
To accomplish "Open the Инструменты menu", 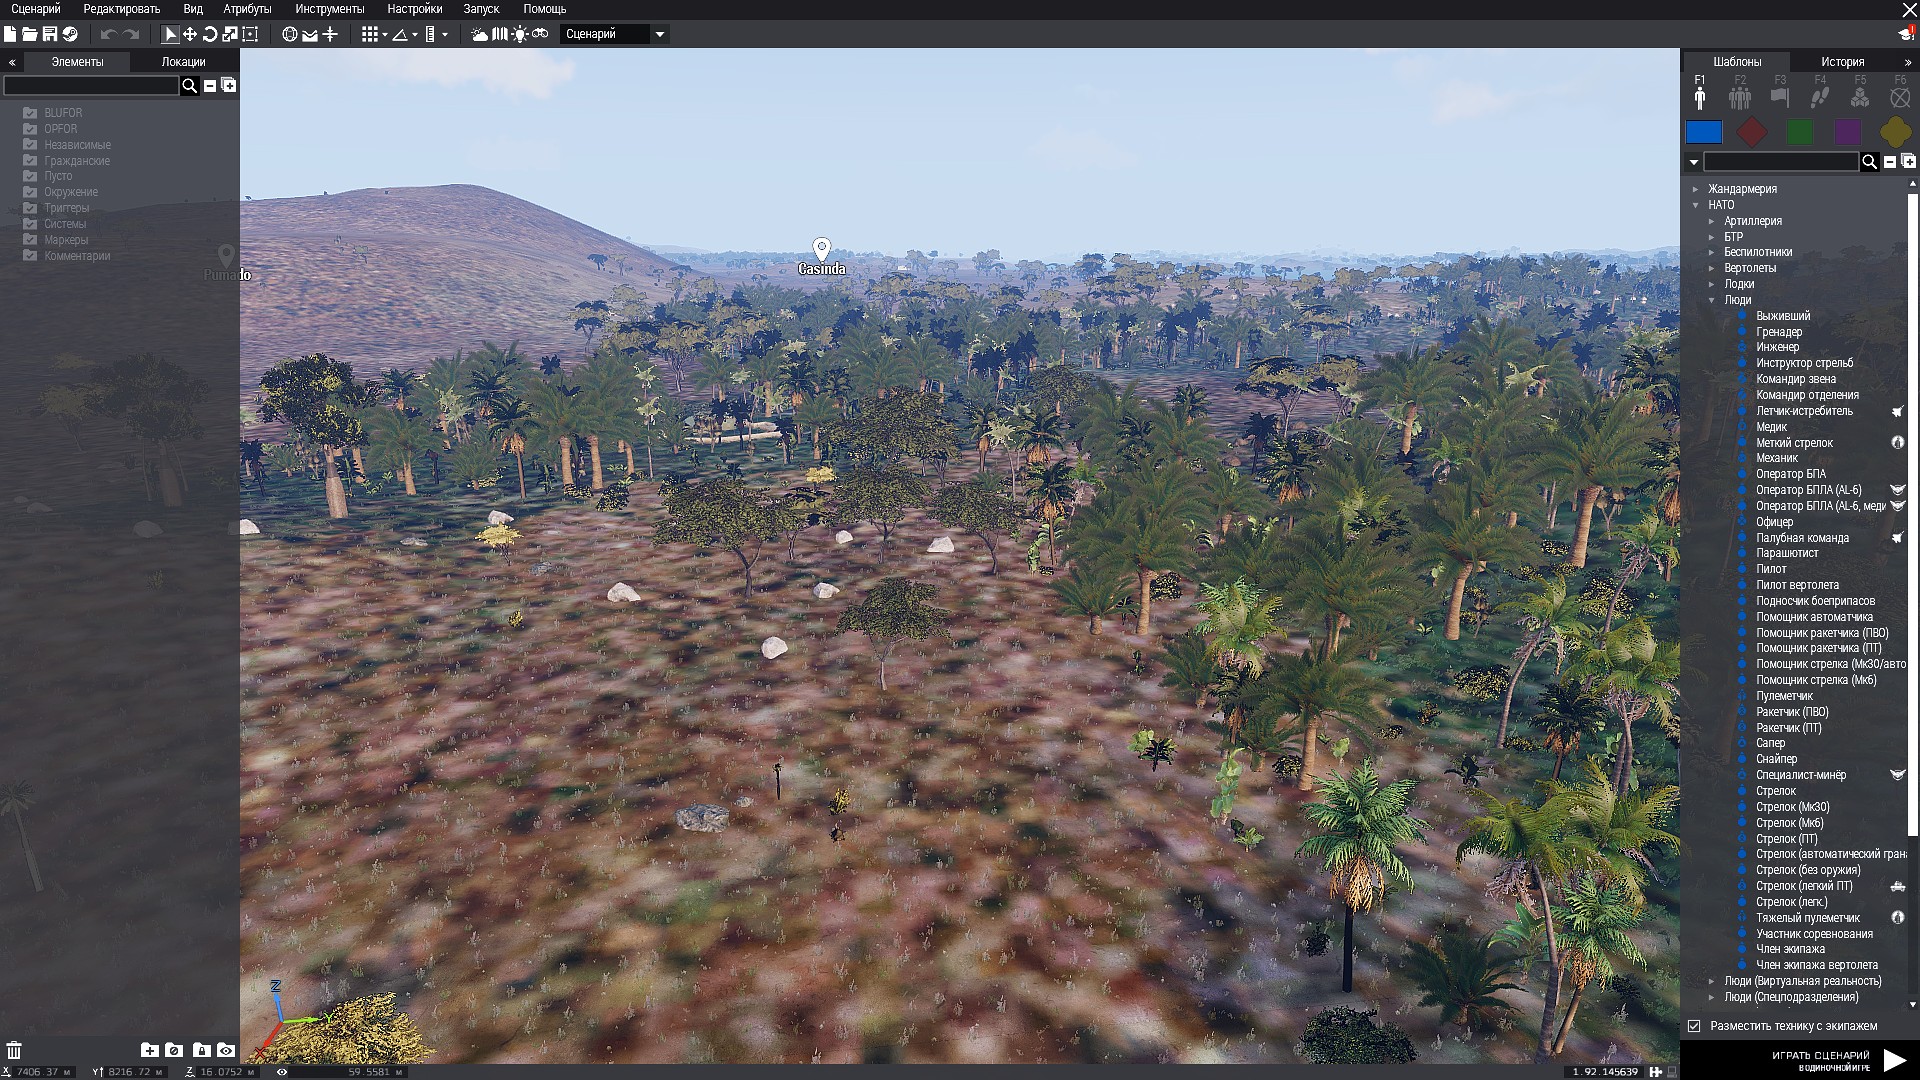I will pos(329,9).
